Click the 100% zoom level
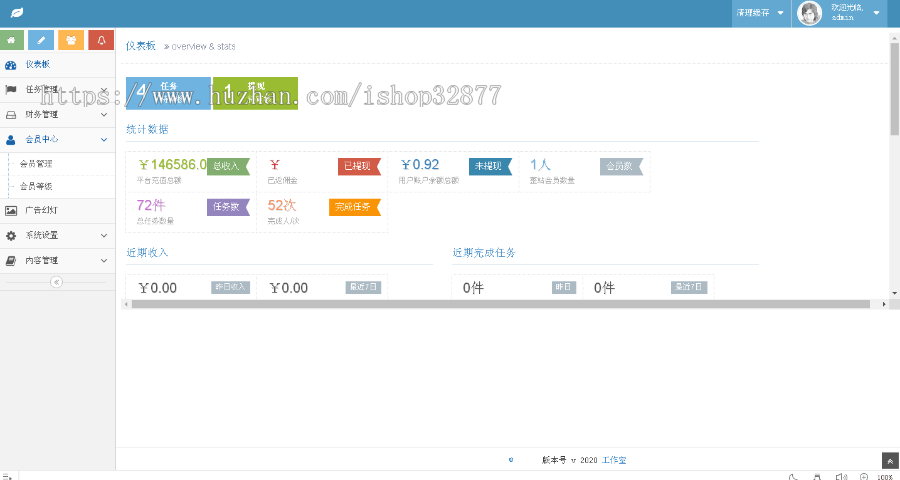 click(x=885, y=476)
